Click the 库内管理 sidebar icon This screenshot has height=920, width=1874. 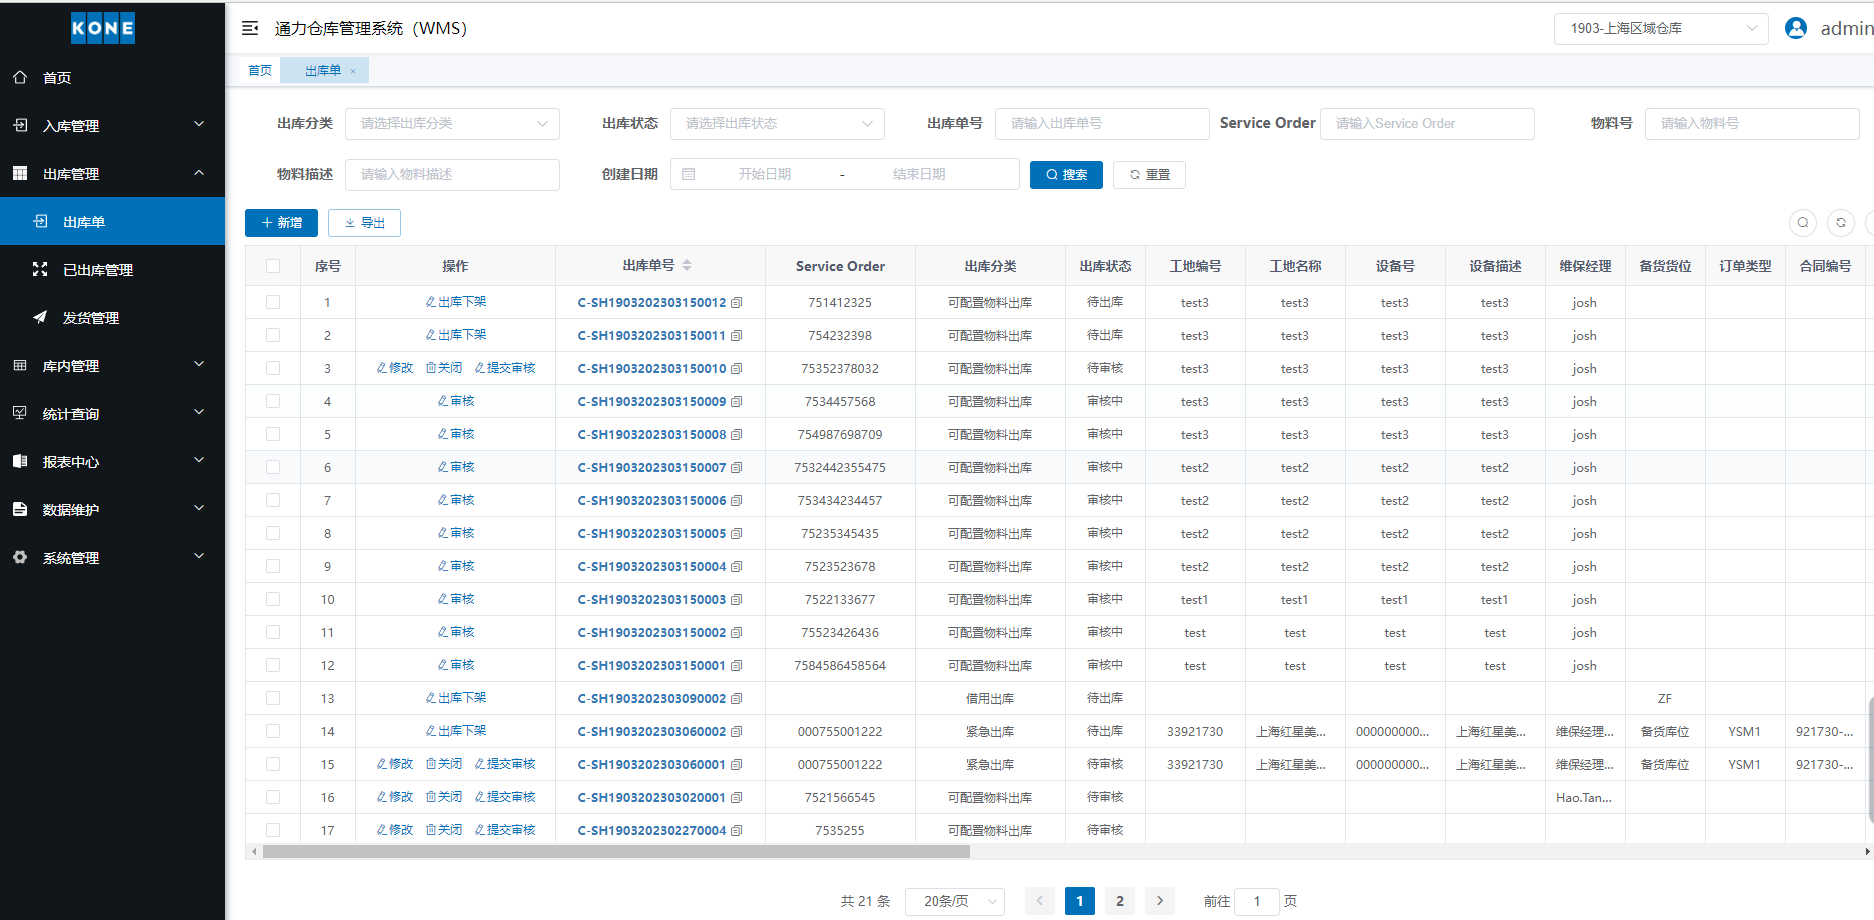coord(20,365)
